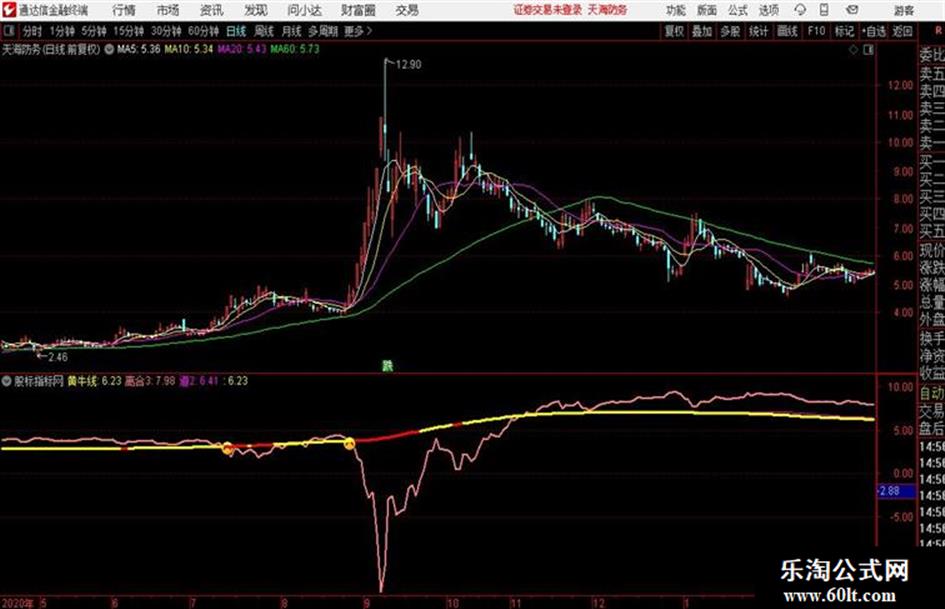Open the 市场 menu

coord(168,10)
